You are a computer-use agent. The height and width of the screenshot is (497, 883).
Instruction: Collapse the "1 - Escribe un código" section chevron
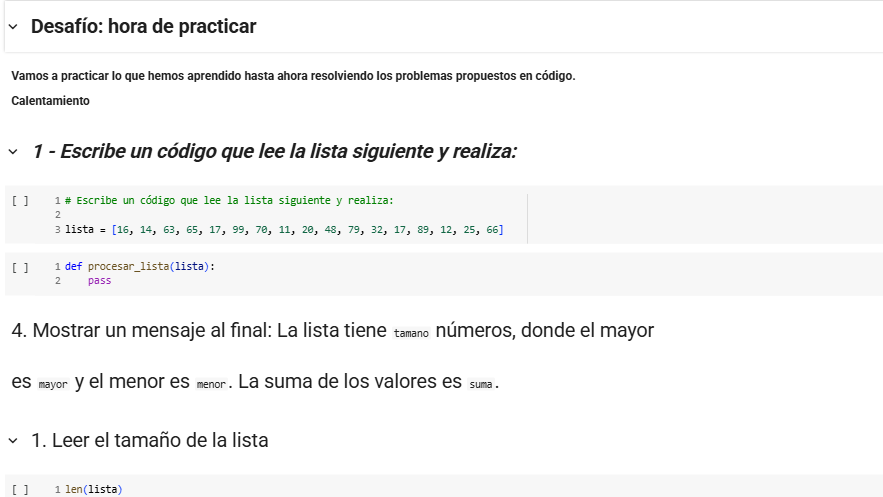(12, 152)
